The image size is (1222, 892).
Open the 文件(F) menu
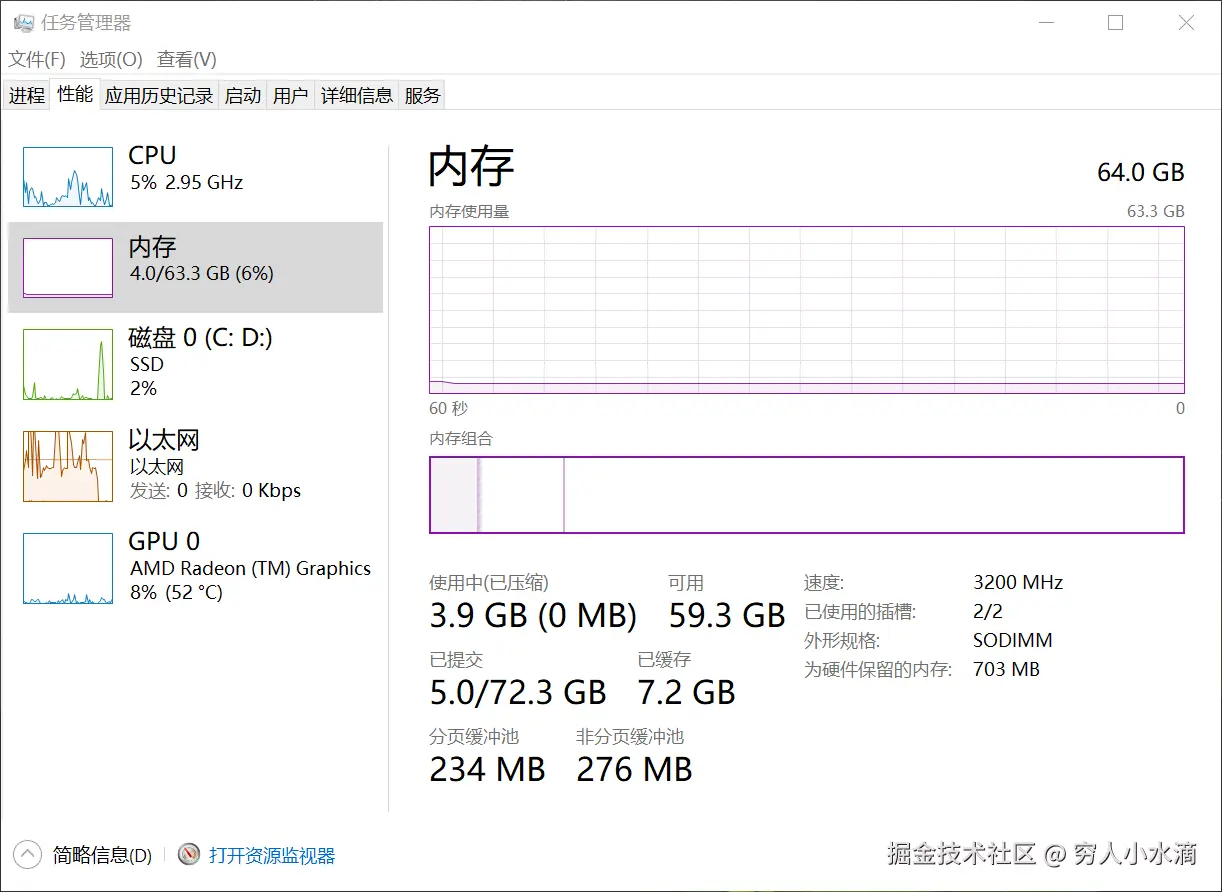pos(37,60)
